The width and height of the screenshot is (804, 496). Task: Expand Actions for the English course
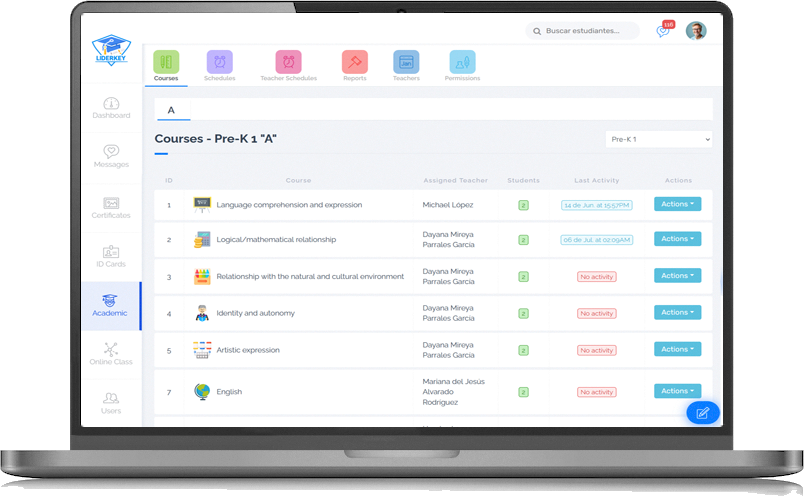(x=677, y=391)
